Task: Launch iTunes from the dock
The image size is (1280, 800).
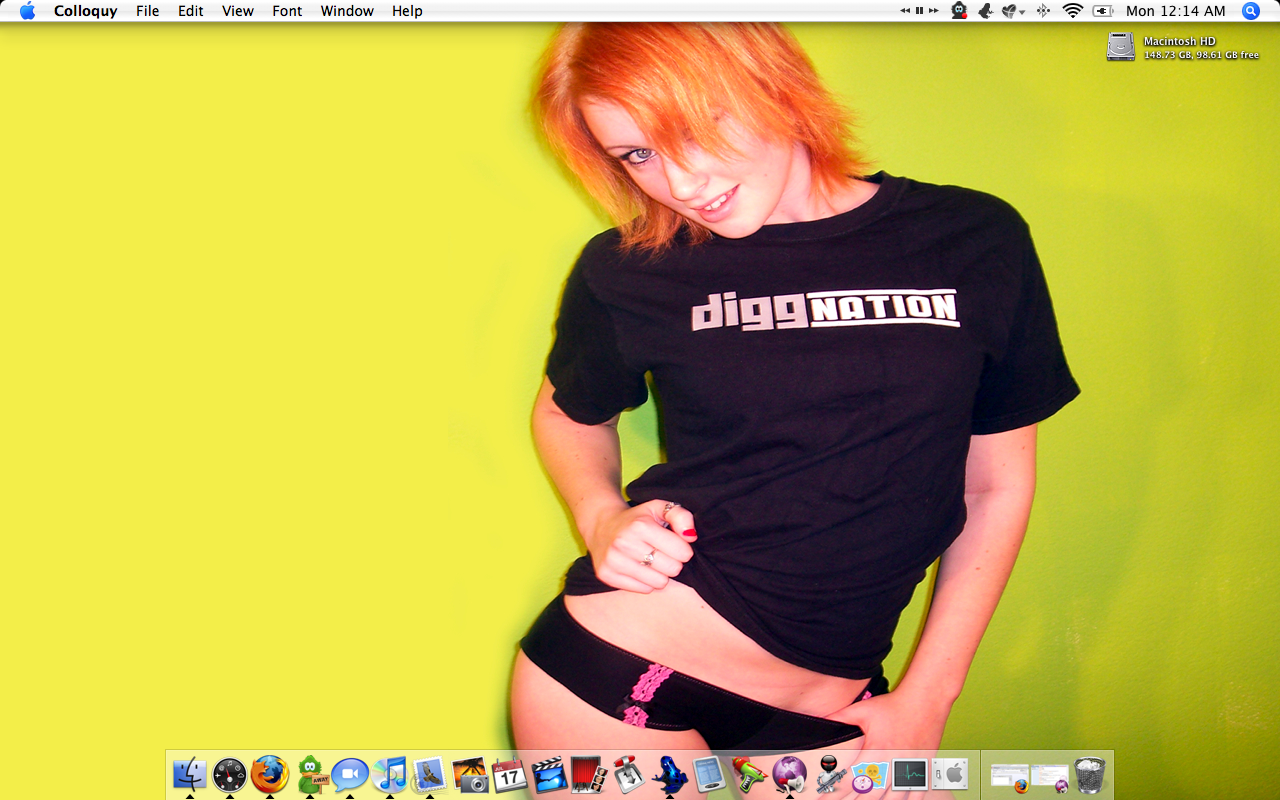Action: tap(390, 775)
